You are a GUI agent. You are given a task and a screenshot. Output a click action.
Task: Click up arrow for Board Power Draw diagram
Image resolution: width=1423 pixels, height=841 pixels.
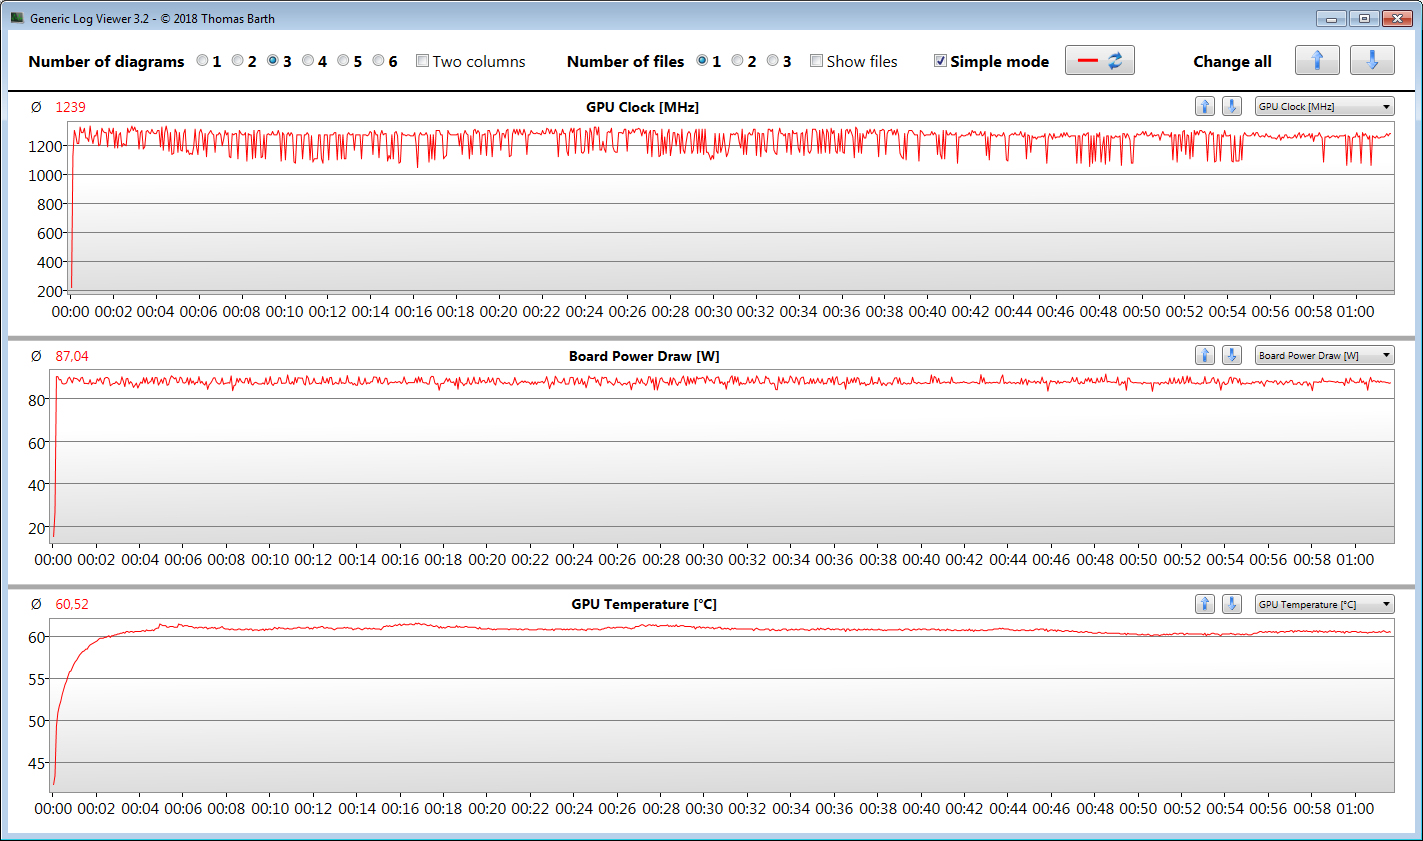[x=1205, y=355]
